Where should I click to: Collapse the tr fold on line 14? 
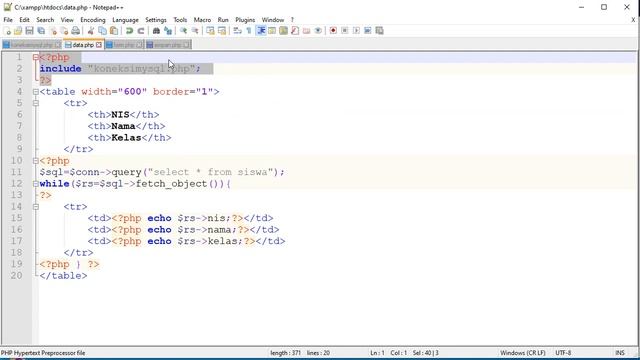coord(36,207)
